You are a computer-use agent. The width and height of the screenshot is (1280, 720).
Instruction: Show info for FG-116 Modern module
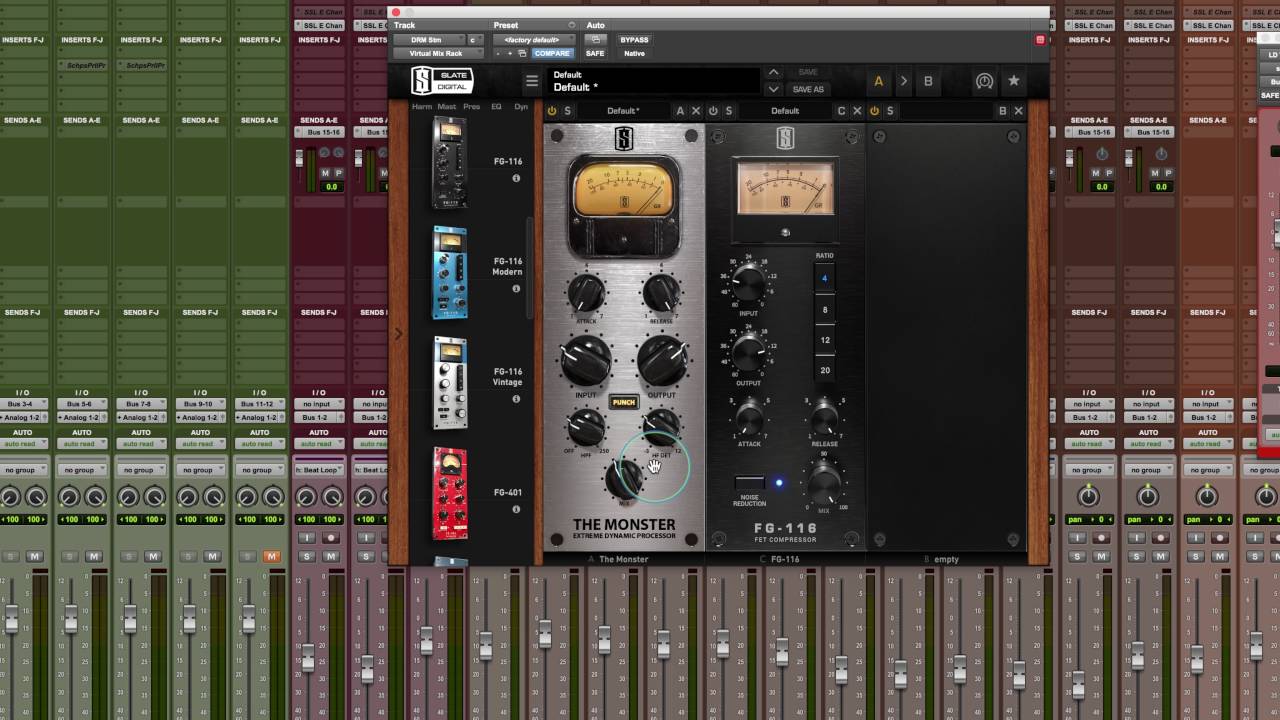tap(516, 289)
